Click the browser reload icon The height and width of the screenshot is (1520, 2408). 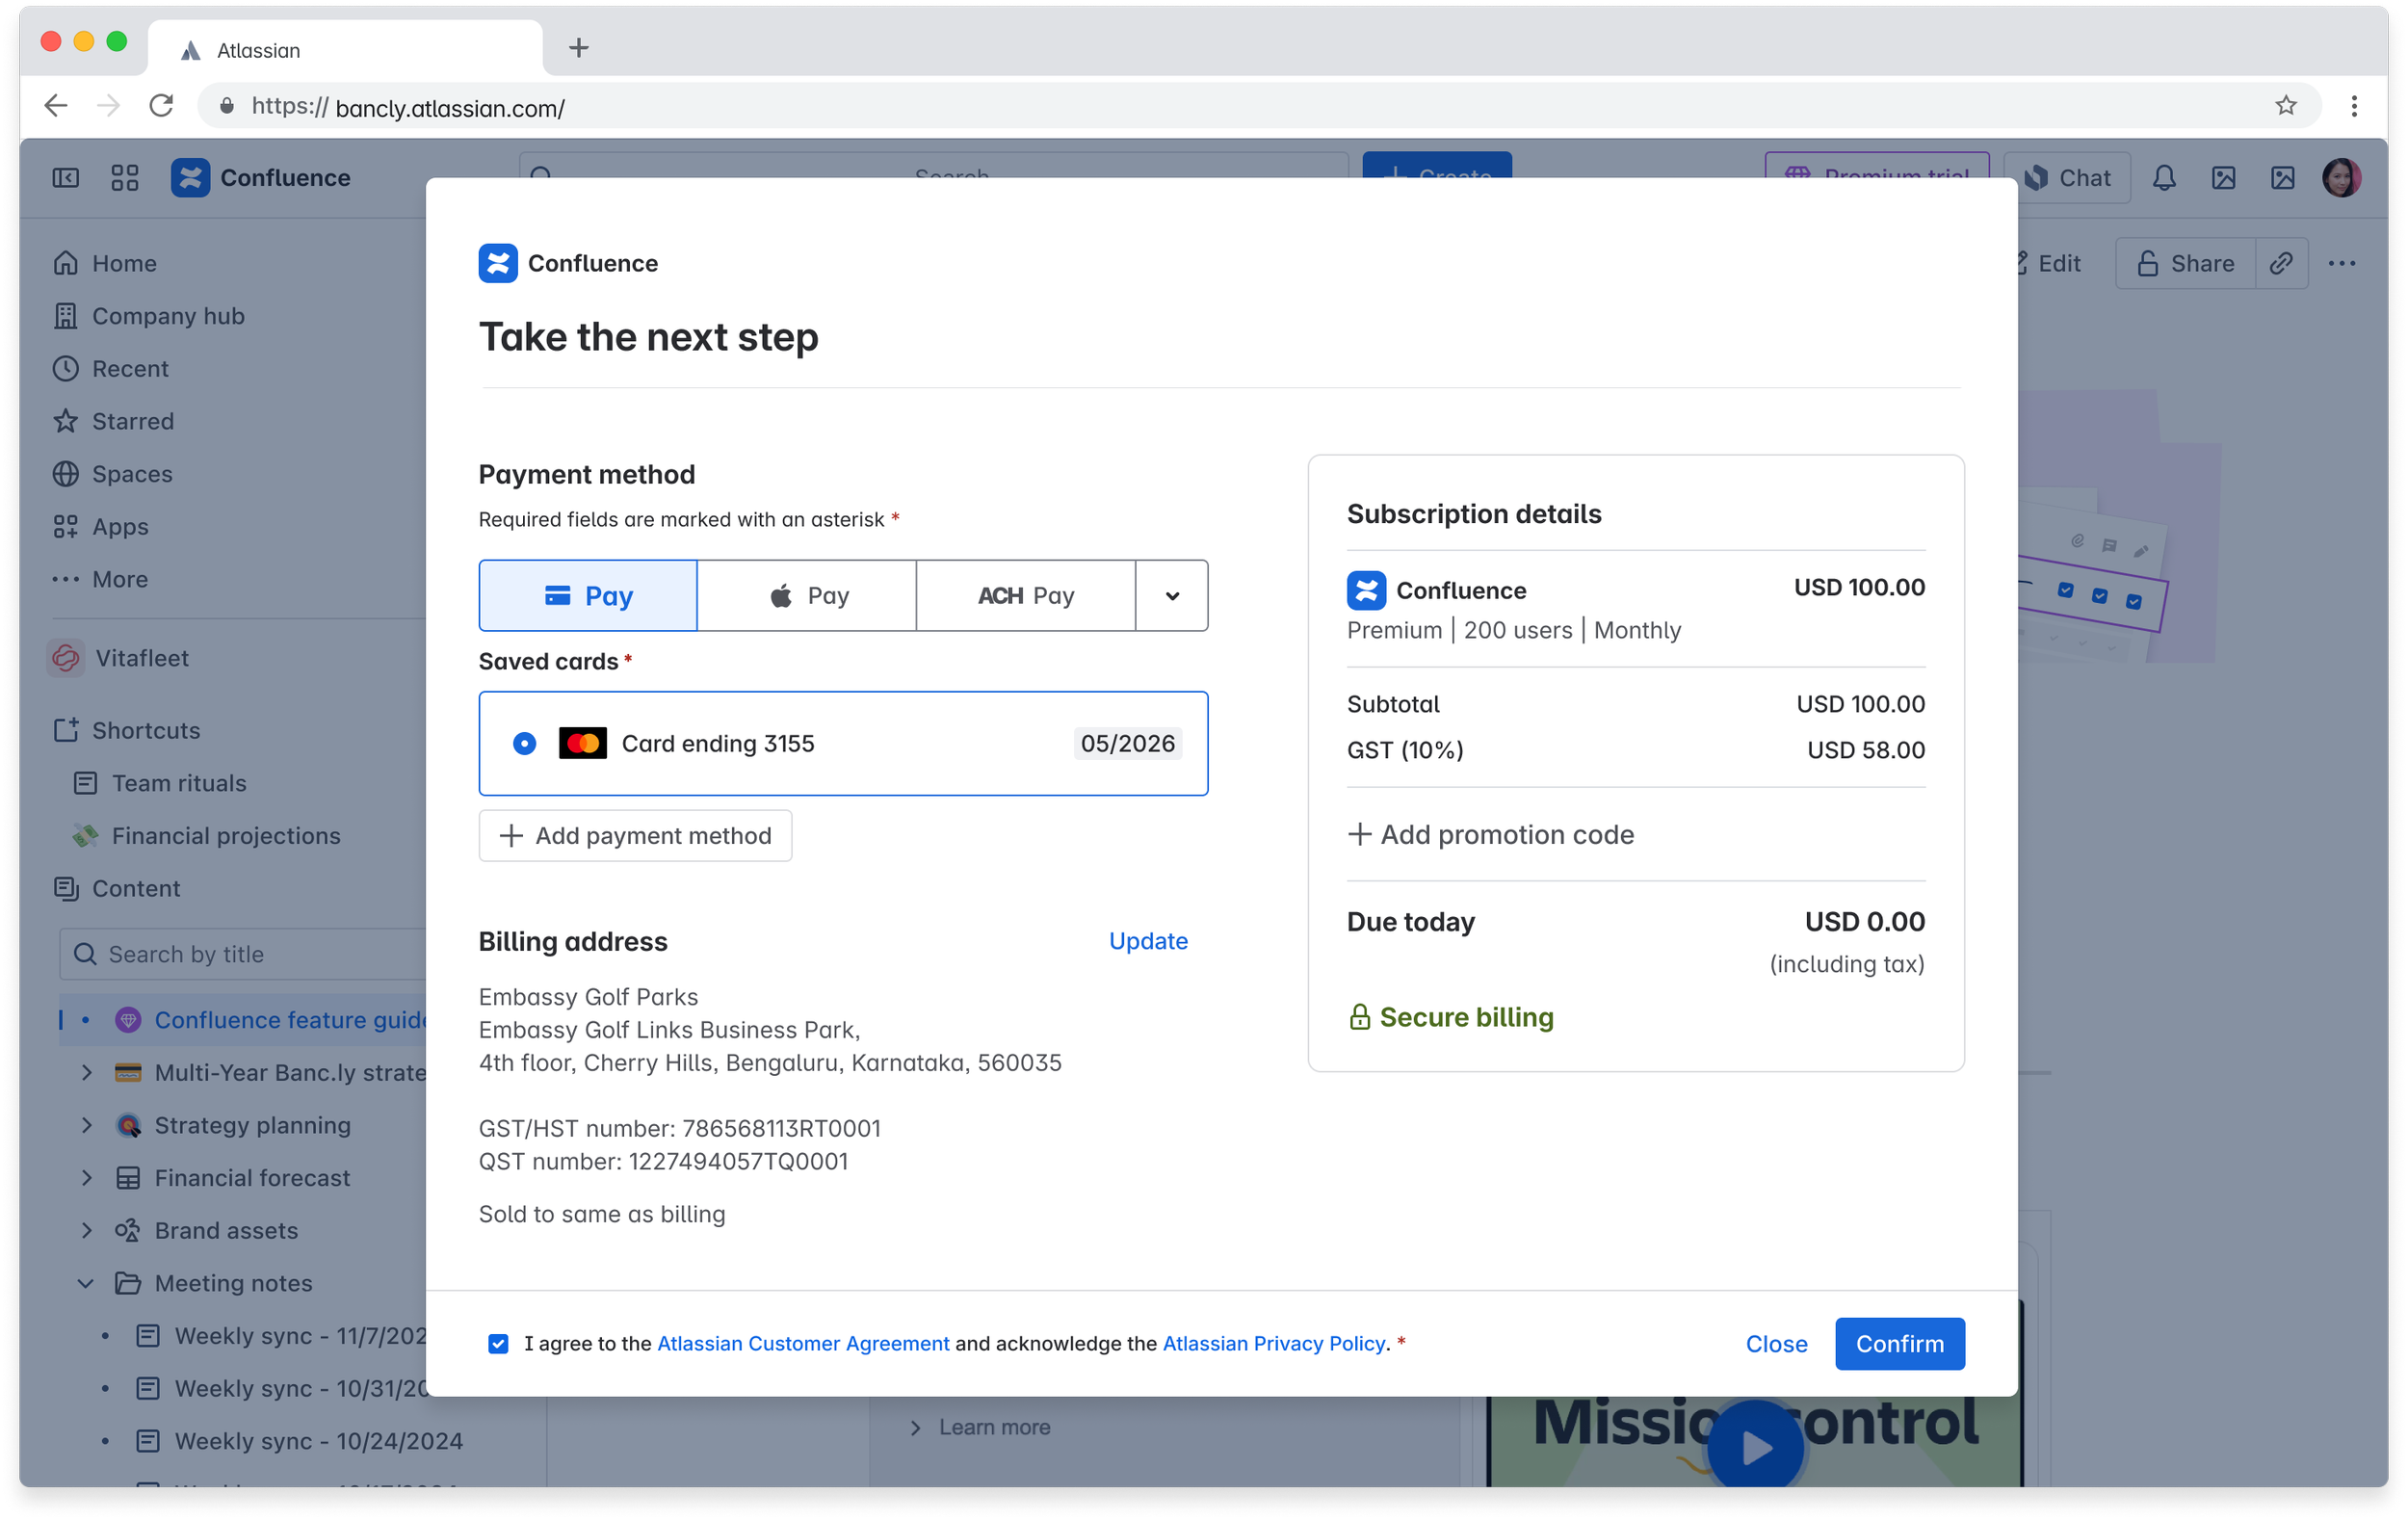click(161, 106)
